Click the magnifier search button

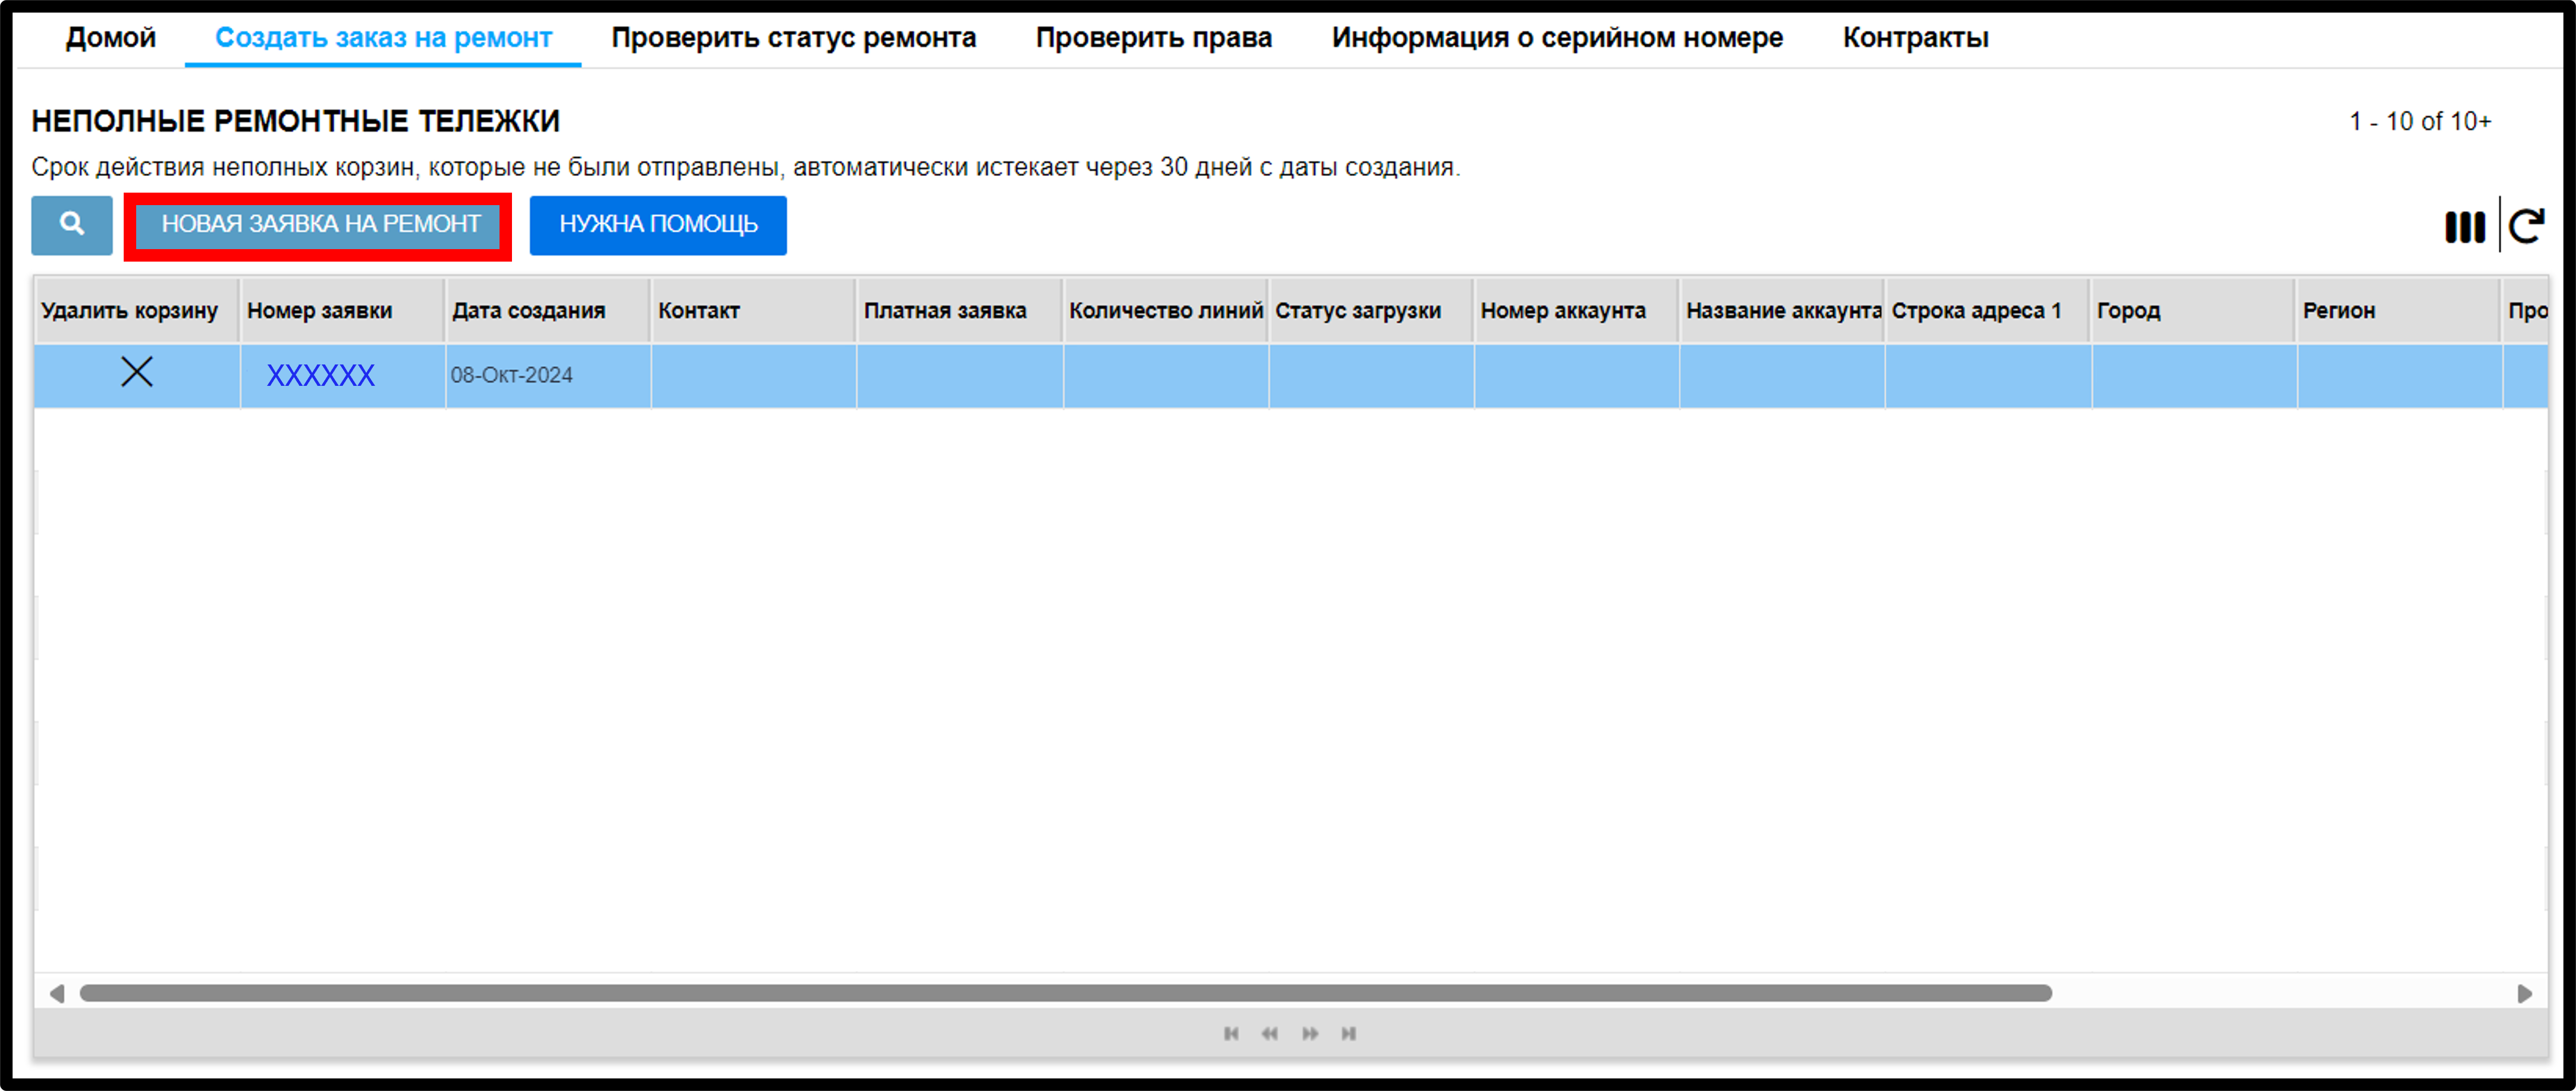[72, 225]
